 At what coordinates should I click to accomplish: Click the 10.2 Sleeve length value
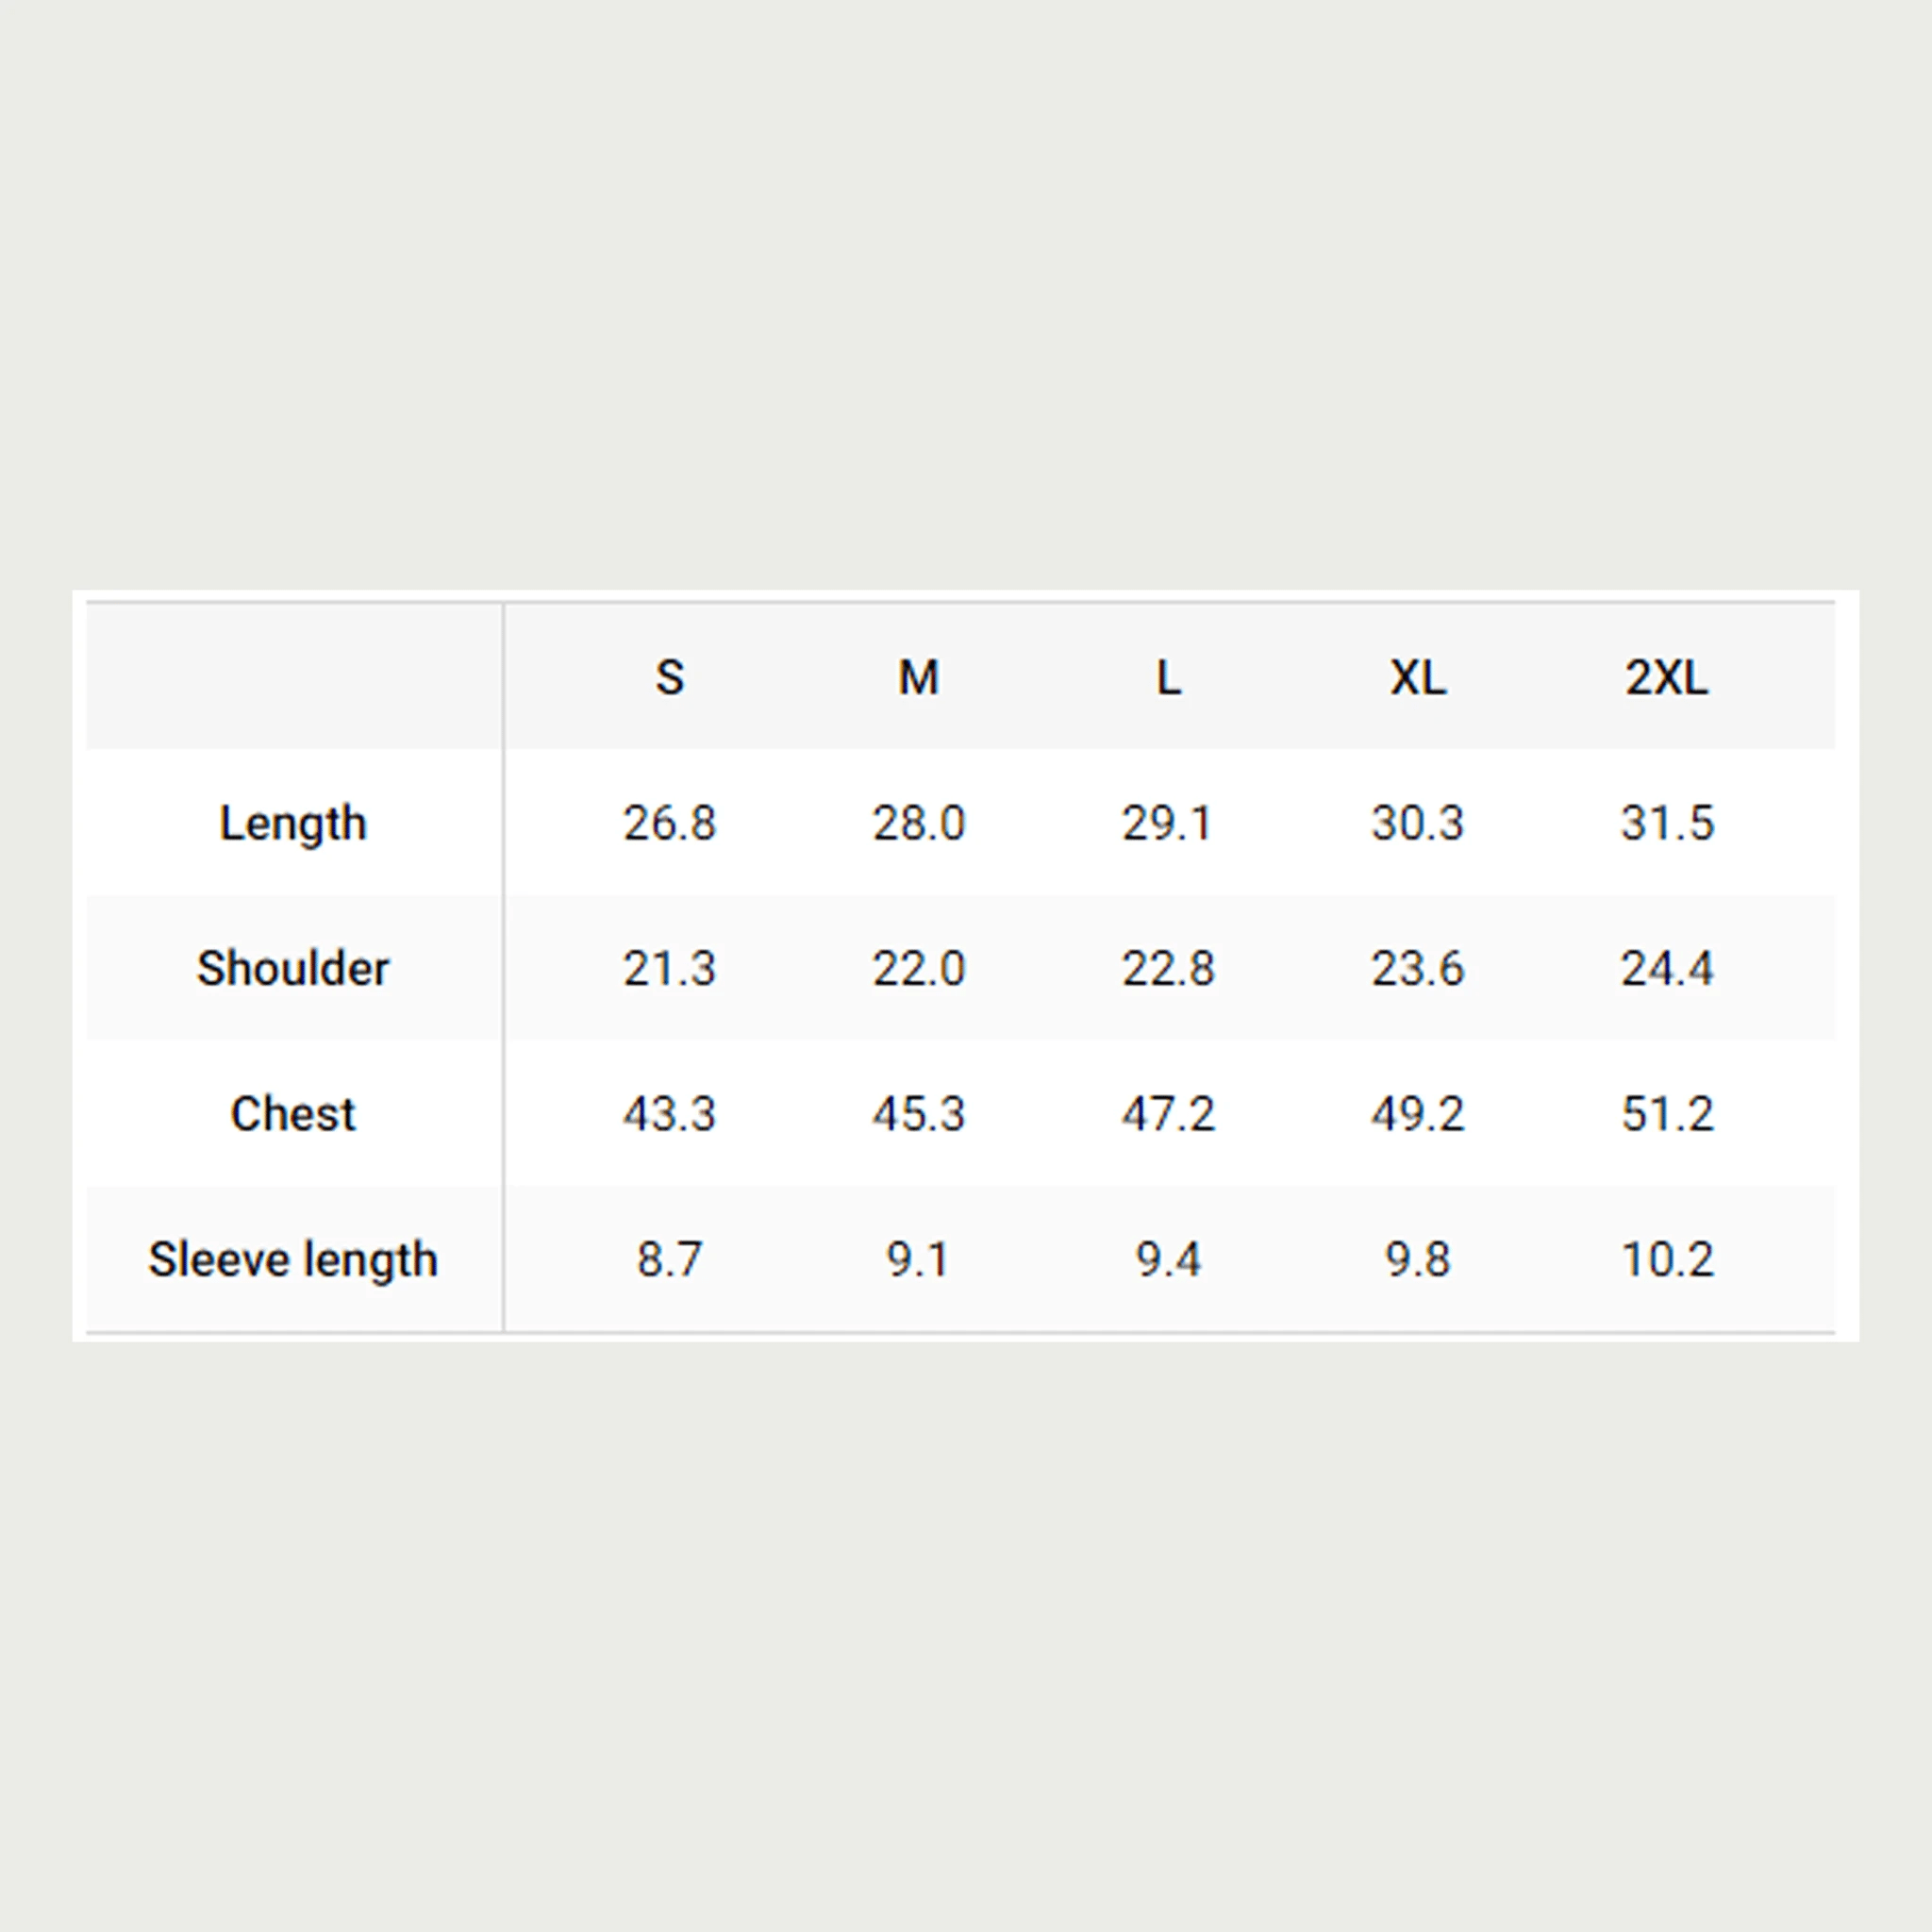point(1666,1259)
